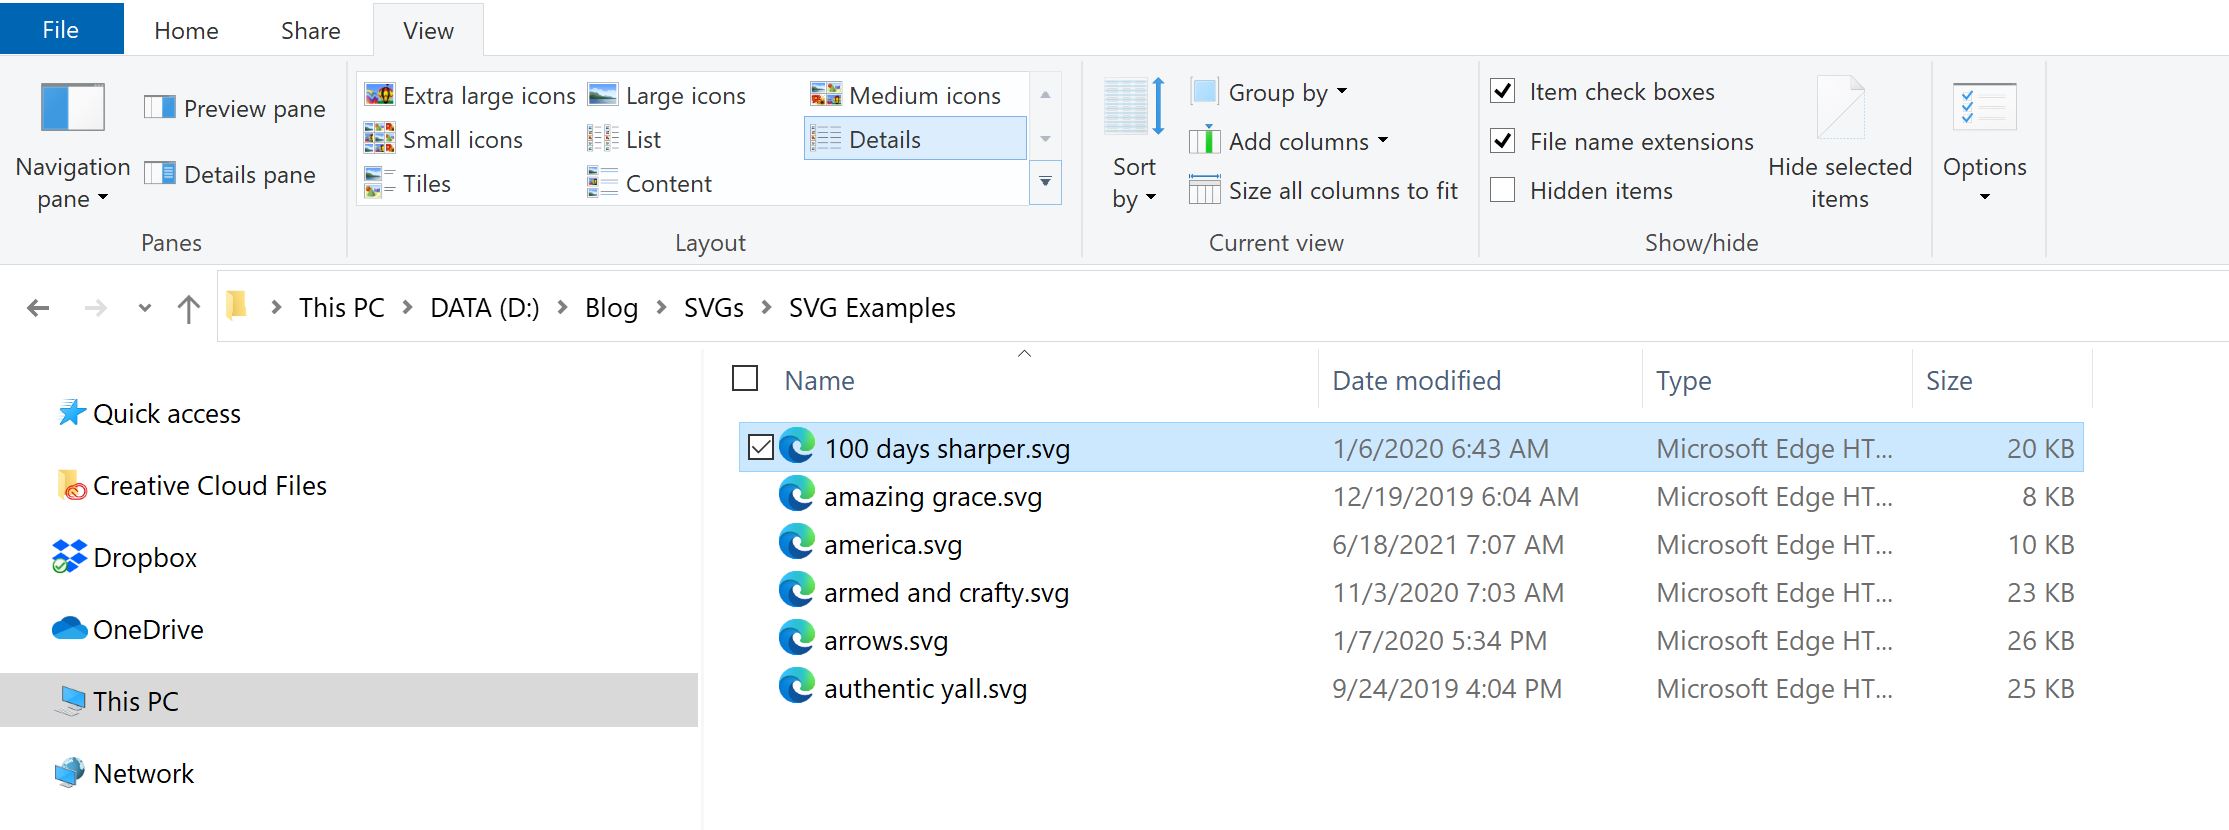Switch to the Home ribbon tab
The image size is (2229, 830).
click(x=185, y=29)
